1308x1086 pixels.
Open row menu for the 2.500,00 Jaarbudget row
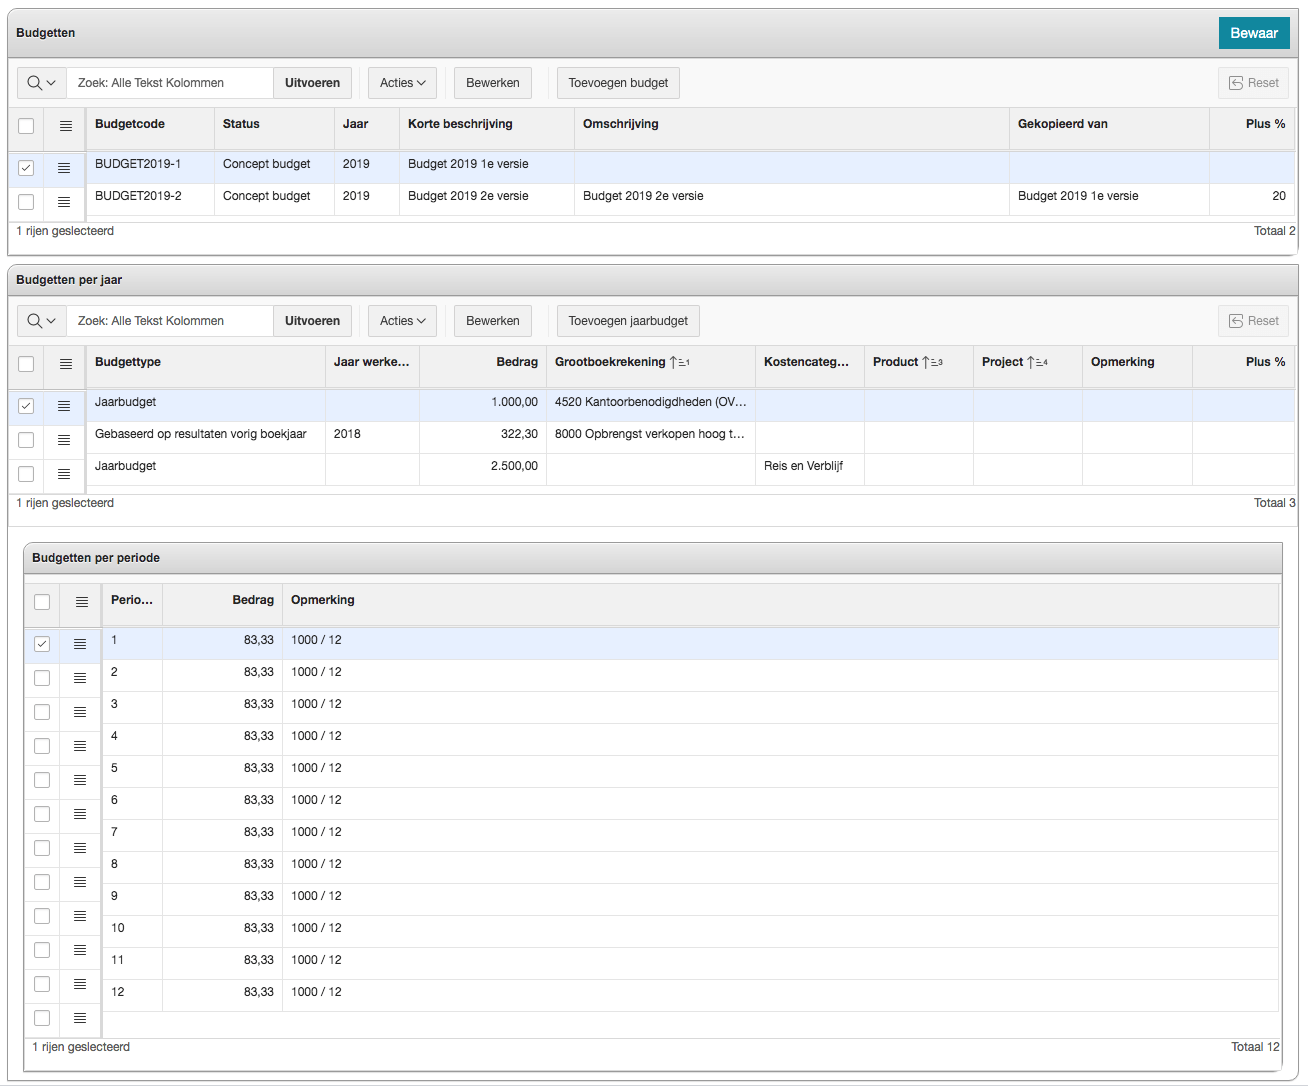click(x=64, y=474)
